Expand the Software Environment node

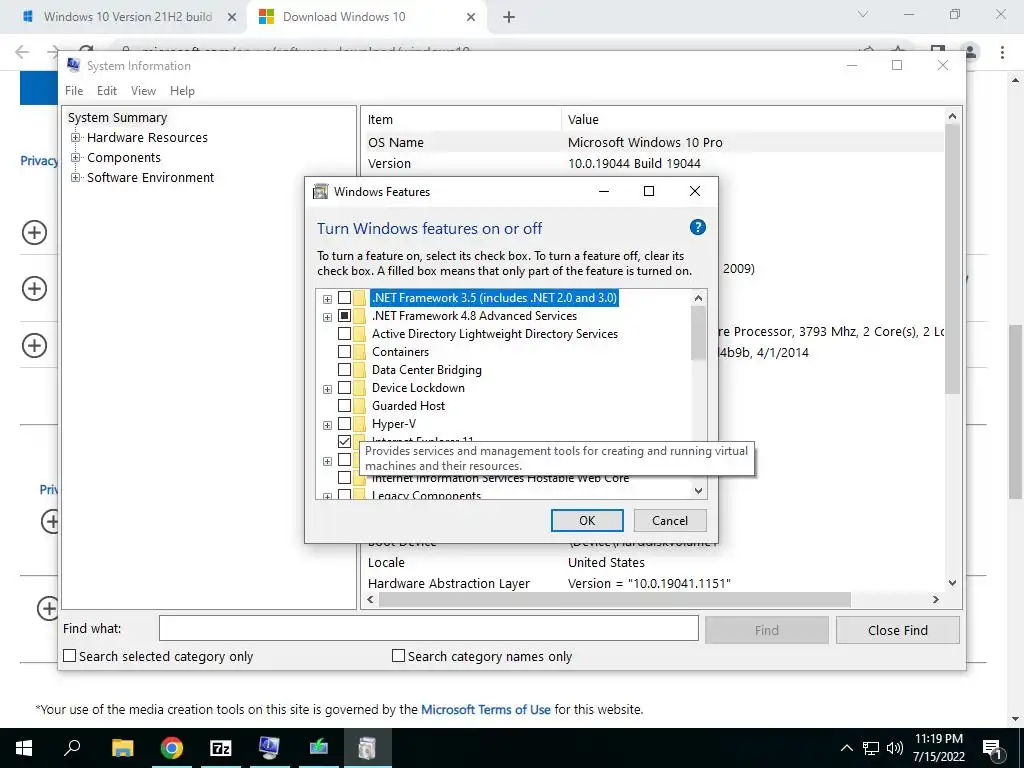pyautogui.click(x=76, y=178)
